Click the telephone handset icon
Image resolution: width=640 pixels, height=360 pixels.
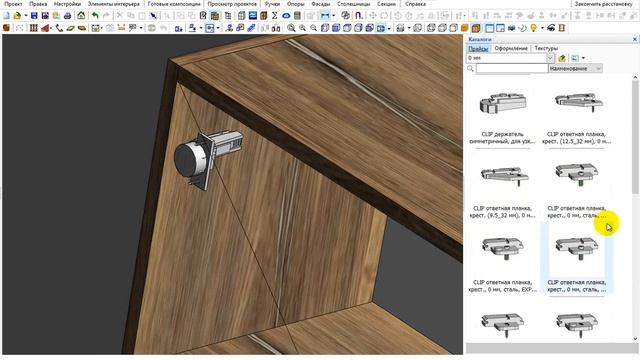[x=59, y=28]
